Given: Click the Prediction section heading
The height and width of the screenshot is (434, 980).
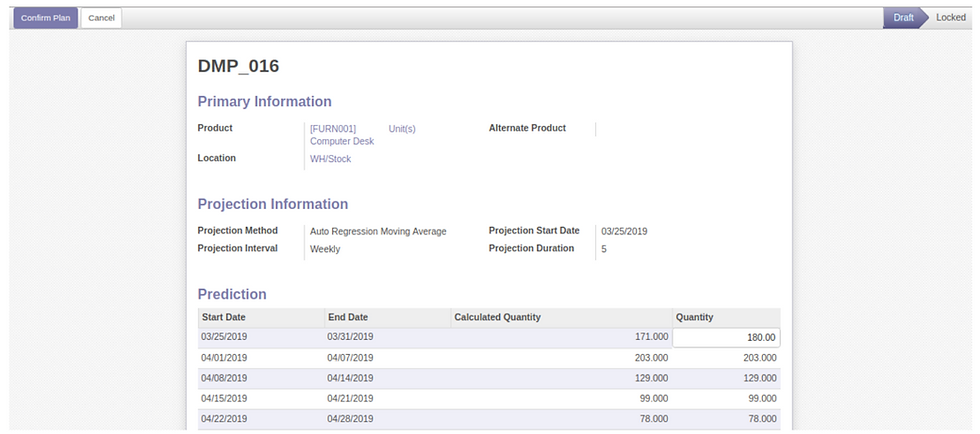Looking at the screenshot, I should [232, 295].
